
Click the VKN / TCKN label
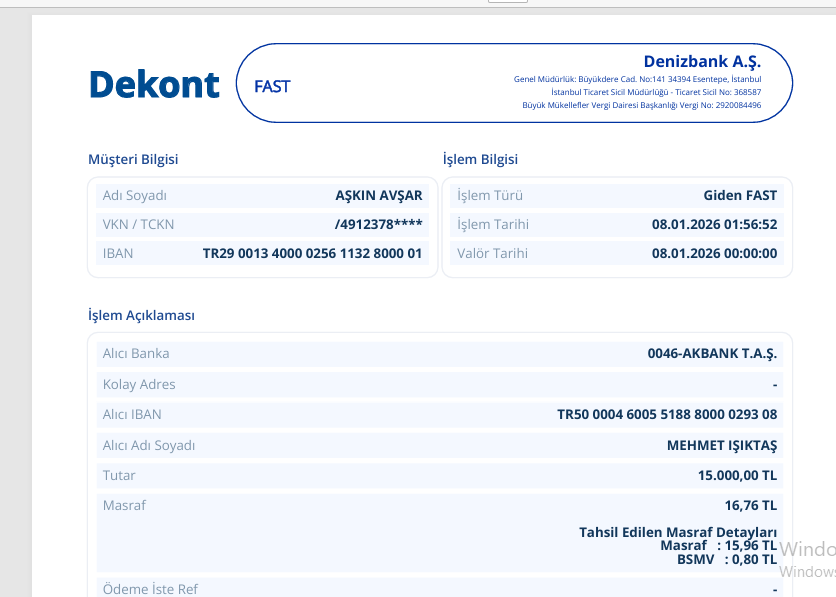(x=138, y=224)
